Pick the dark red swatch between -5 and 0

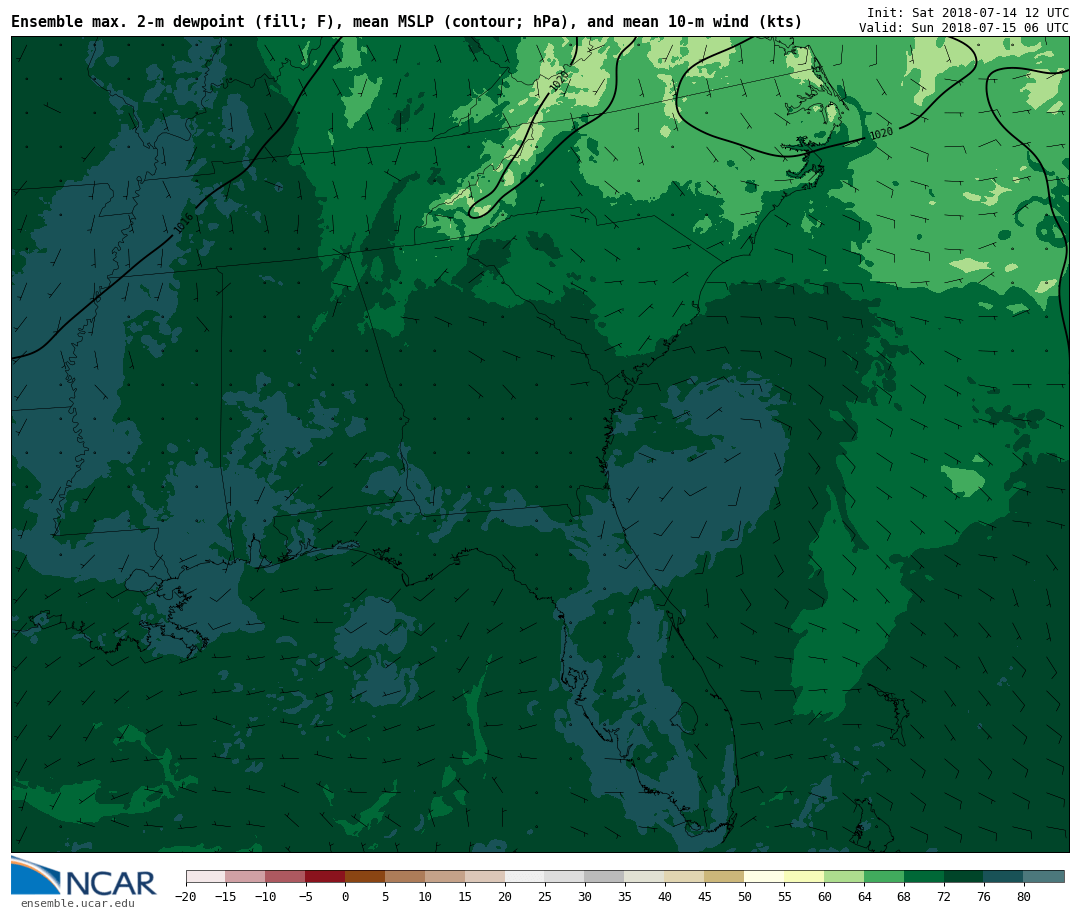point(325,877)
